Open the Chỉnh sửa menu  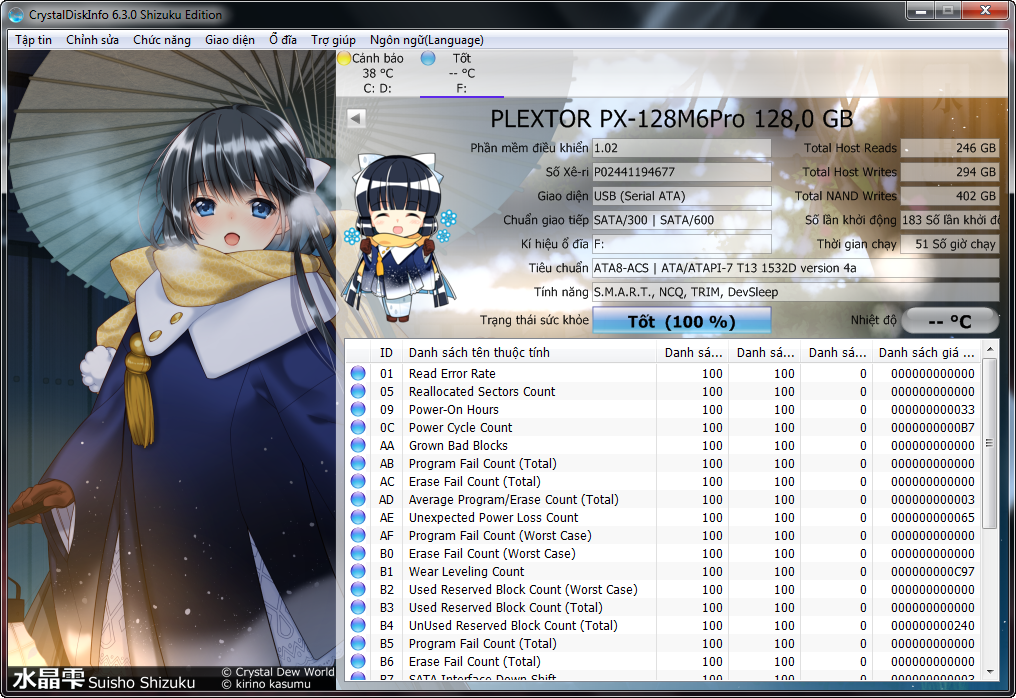tap(92, 40)
